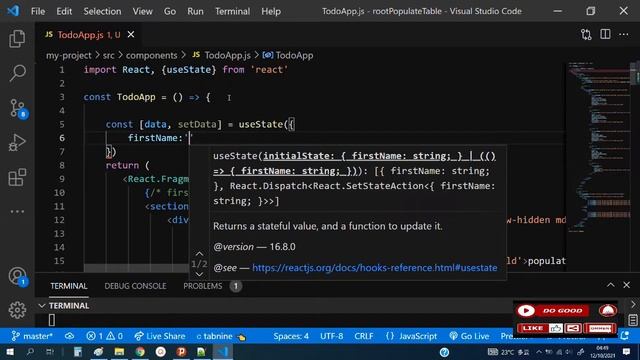Change file encoding UTF-8

[x=331, y=336]
